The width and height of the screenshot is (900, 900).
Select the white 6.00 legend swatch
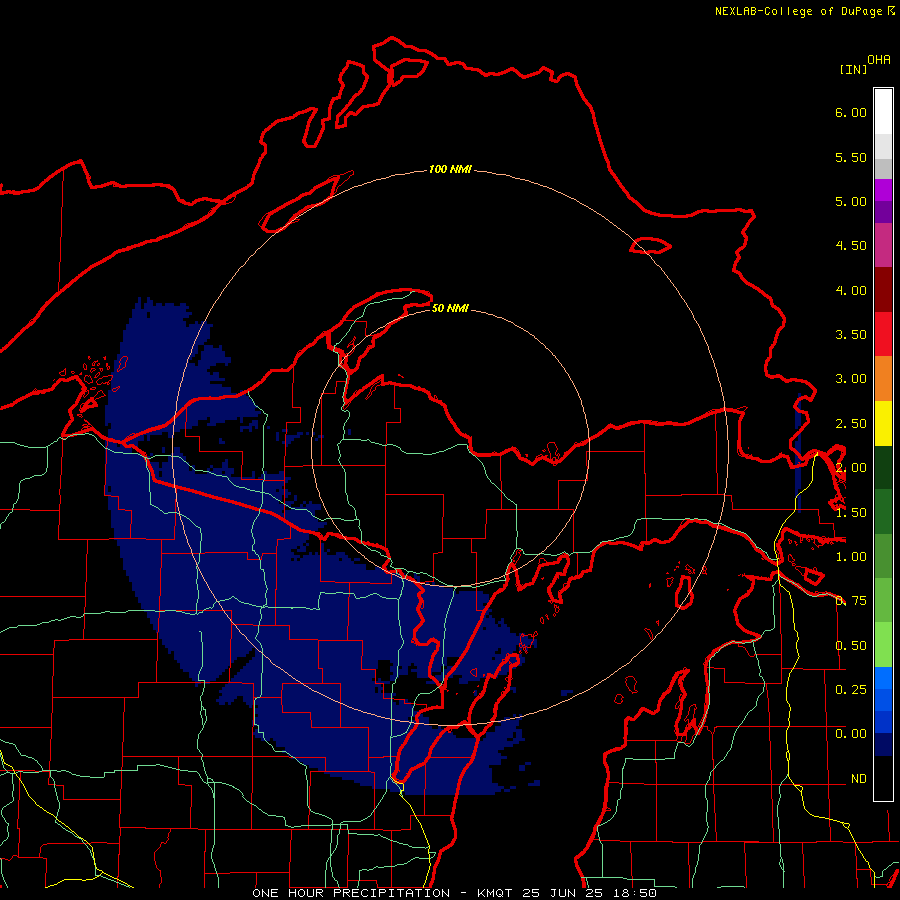point(883,112)
